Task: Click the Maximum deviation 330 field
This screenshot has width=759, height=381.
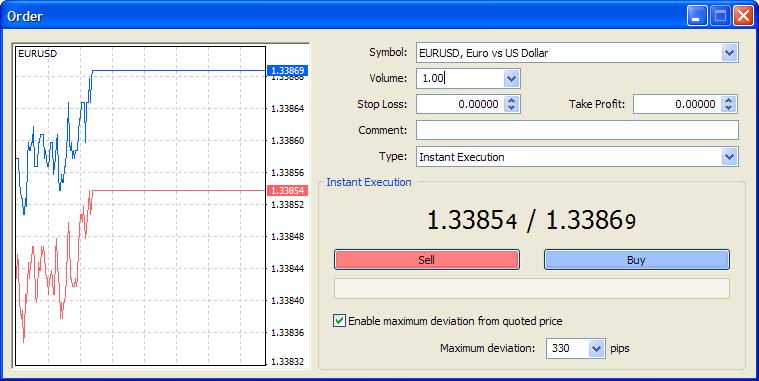Action: pyautogui.click(x=568, y=348)
